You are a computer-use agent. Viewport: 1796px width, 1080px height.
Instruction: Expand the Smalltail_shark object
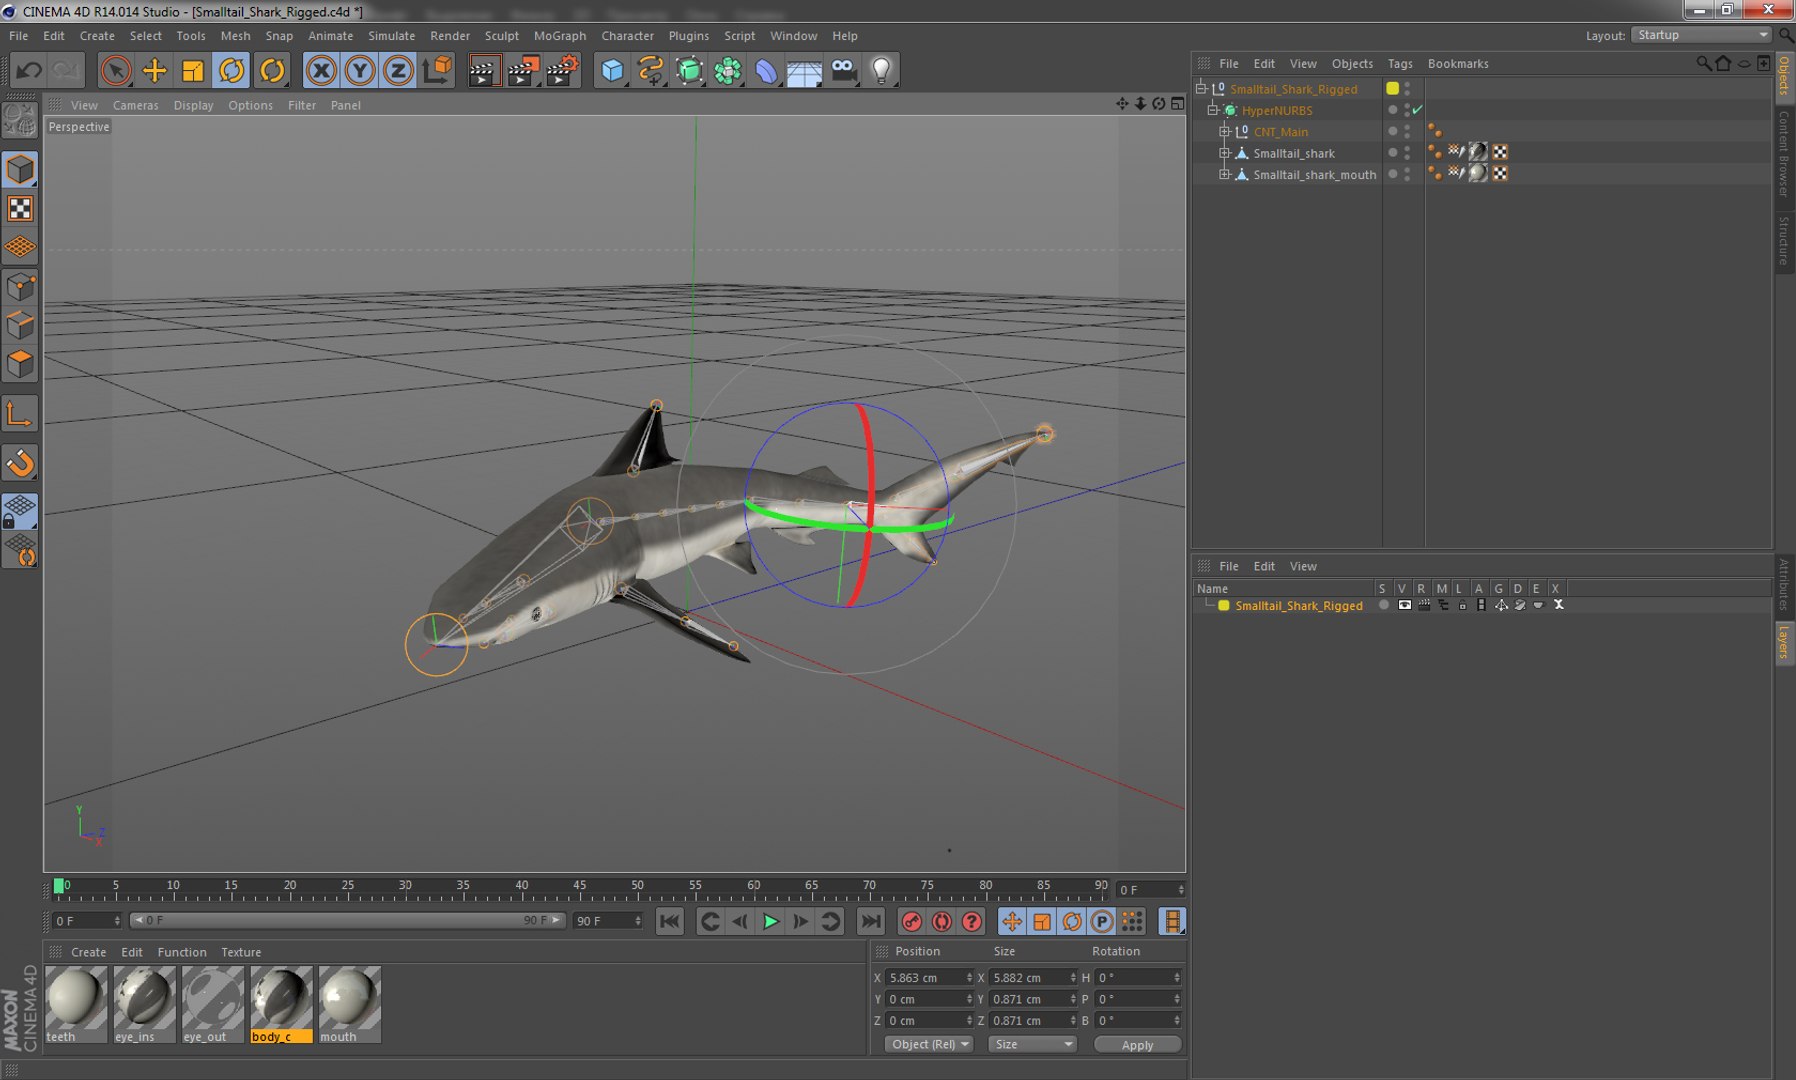pyautogui.click(x=1224, y=153)
